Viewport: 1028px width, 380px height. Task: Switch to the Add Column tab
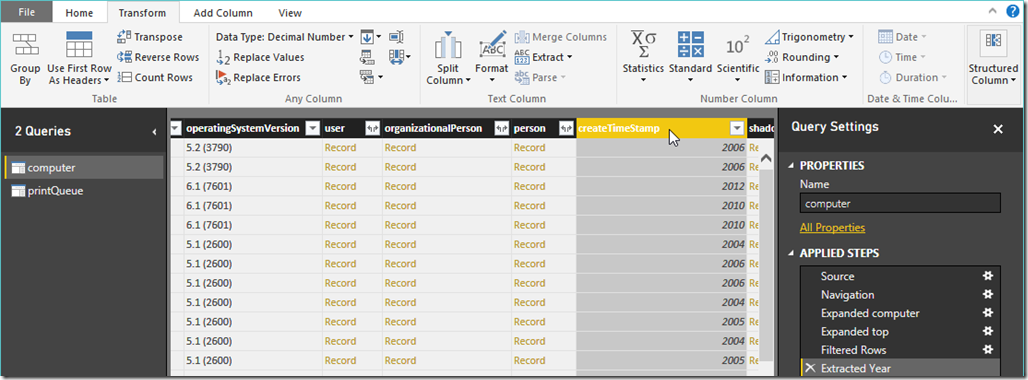tap(222, 12)
